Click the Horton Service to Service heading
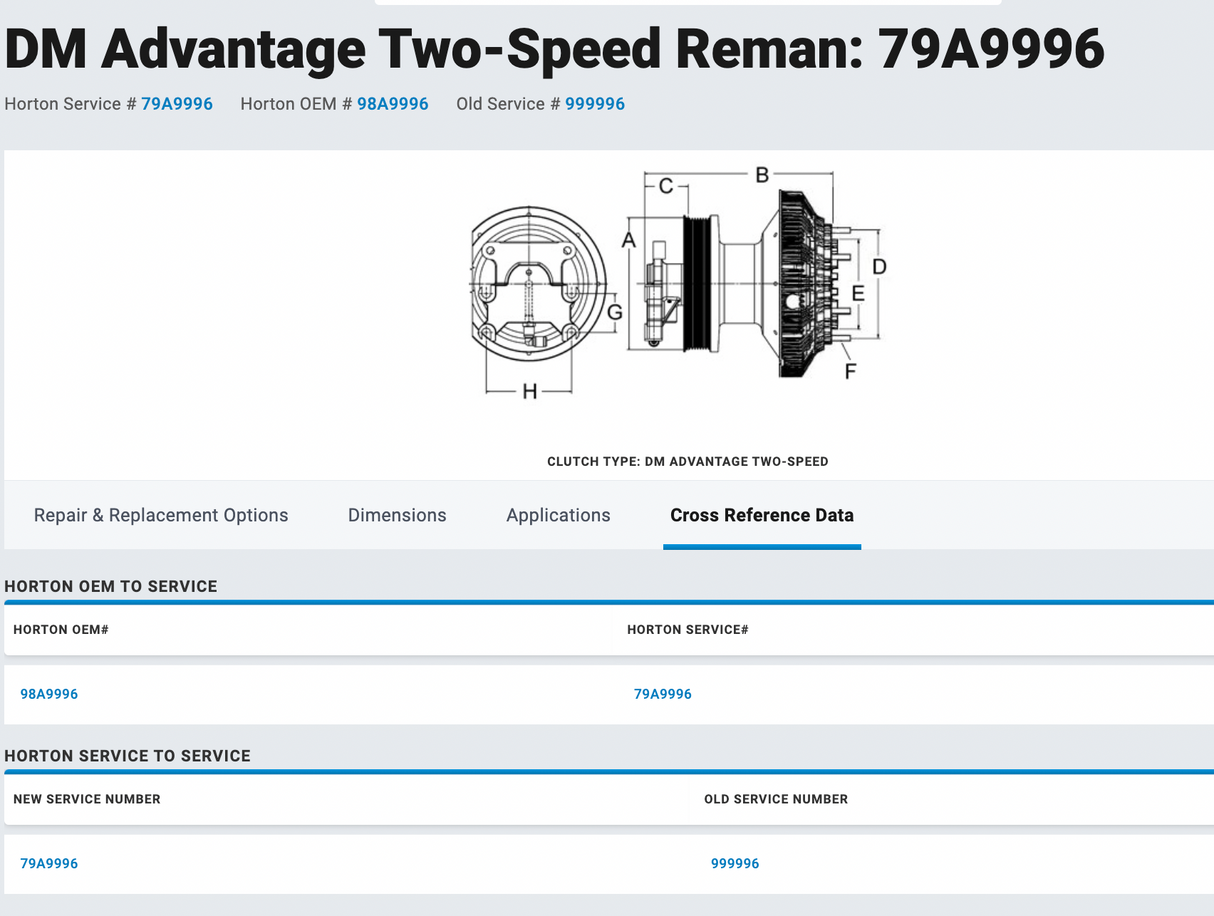The width and height of the screenshot is (1214, 916). point(127,756)
